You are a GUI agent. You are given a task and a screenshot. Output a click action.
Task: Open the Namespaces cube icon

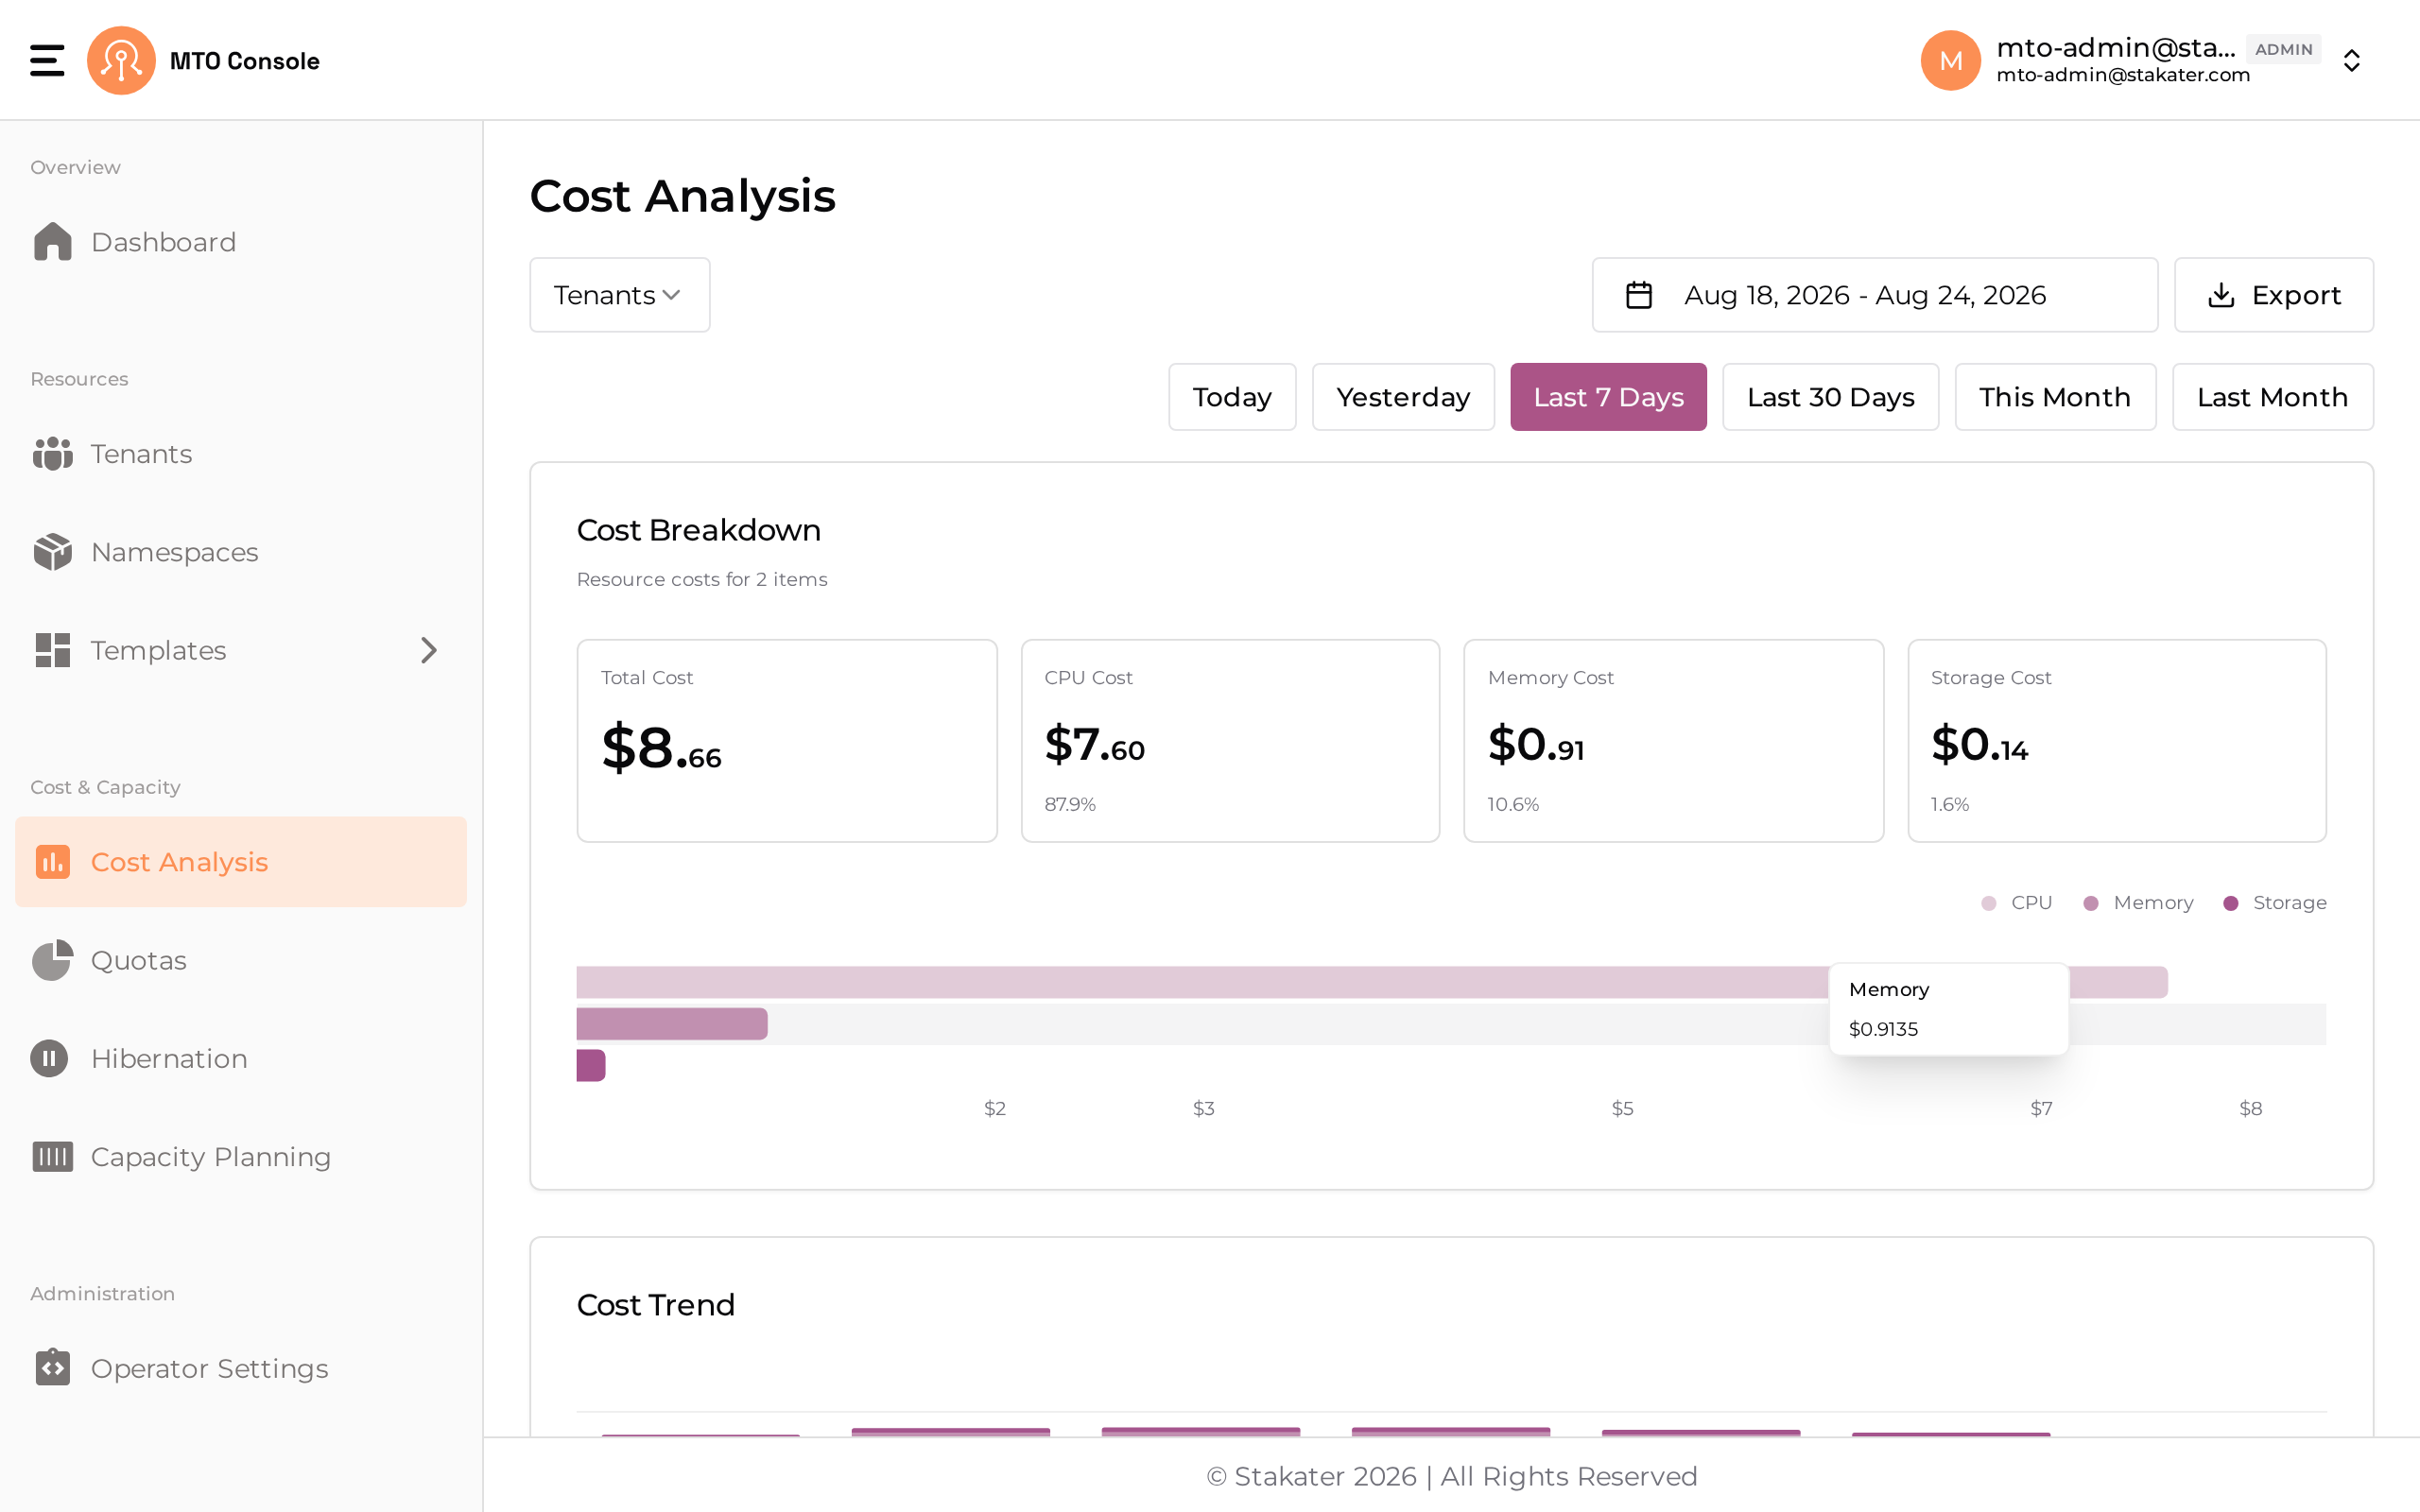click(x=52, y=552)
